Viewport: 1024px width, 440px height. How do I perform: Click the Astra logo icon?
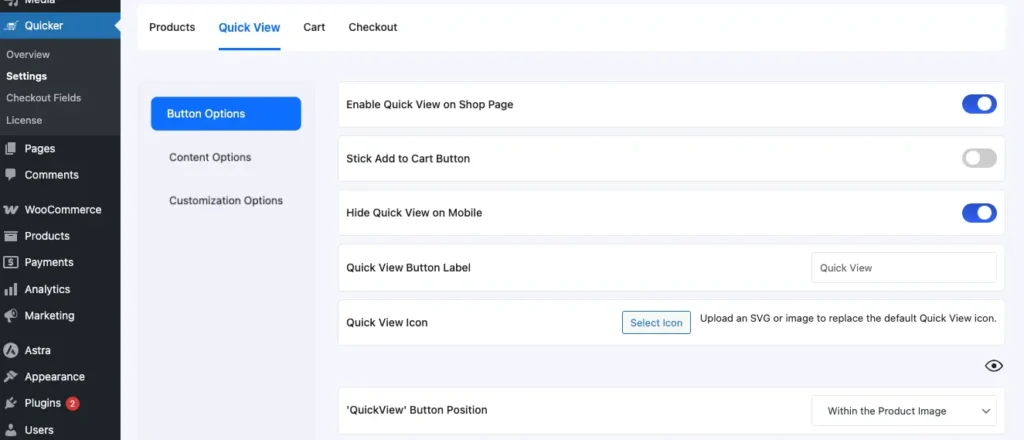pos(11,351)
